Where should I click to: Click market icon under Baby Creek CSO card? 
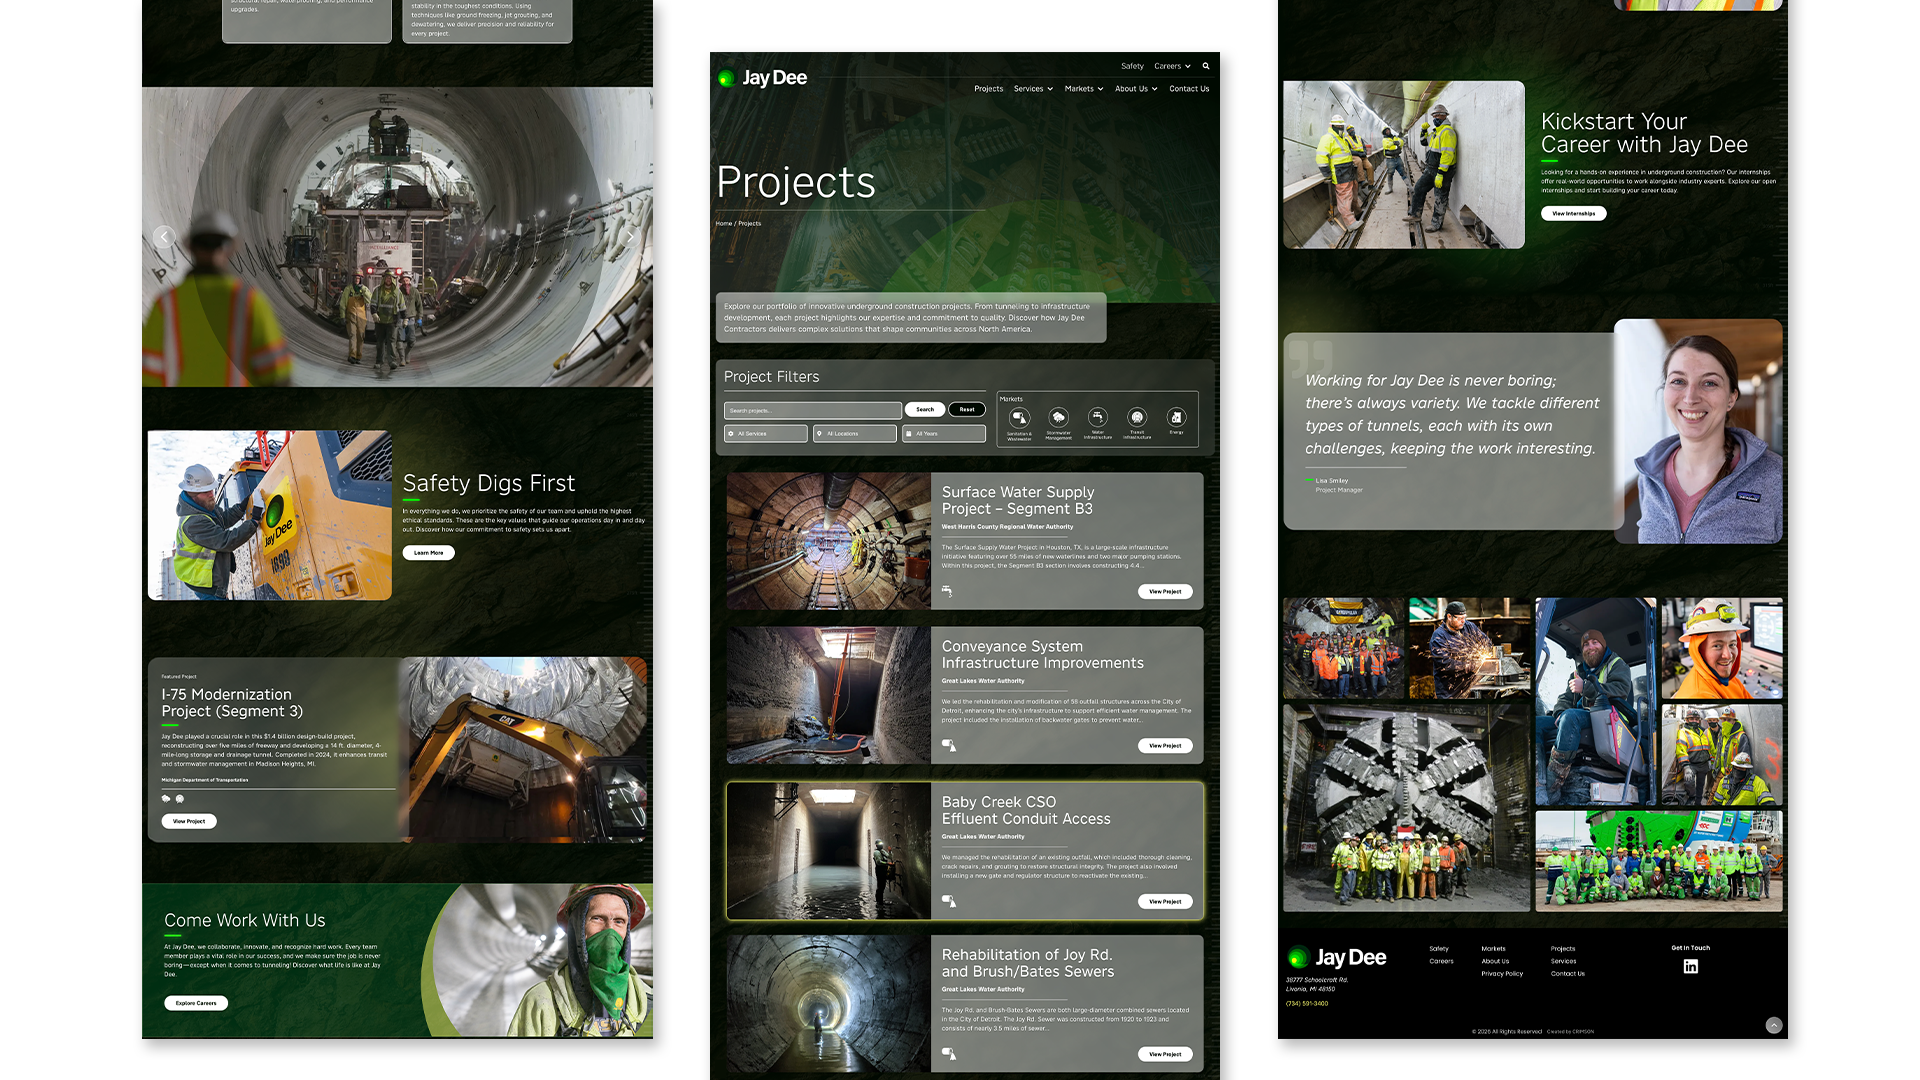pos(949,901)
